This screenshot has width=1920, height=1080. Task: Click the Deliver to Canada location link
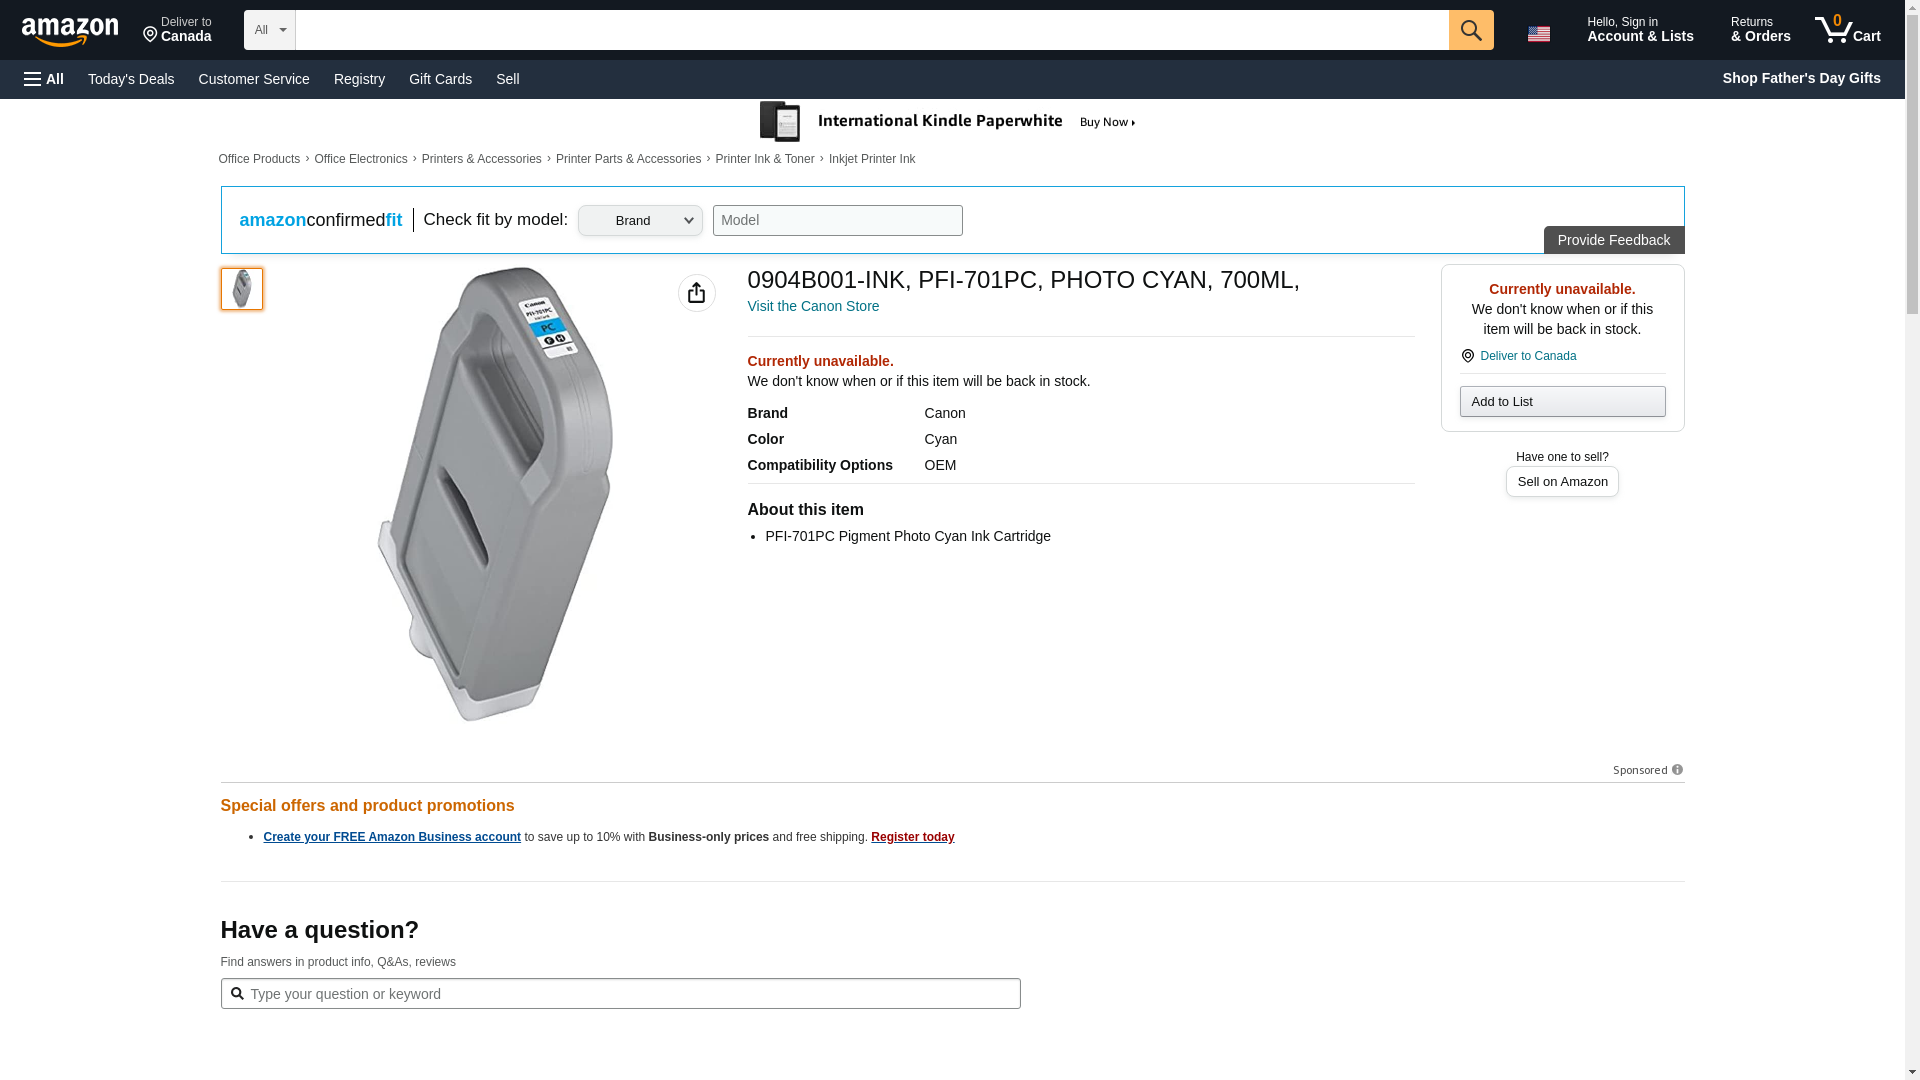click(x=1527, y=356)
